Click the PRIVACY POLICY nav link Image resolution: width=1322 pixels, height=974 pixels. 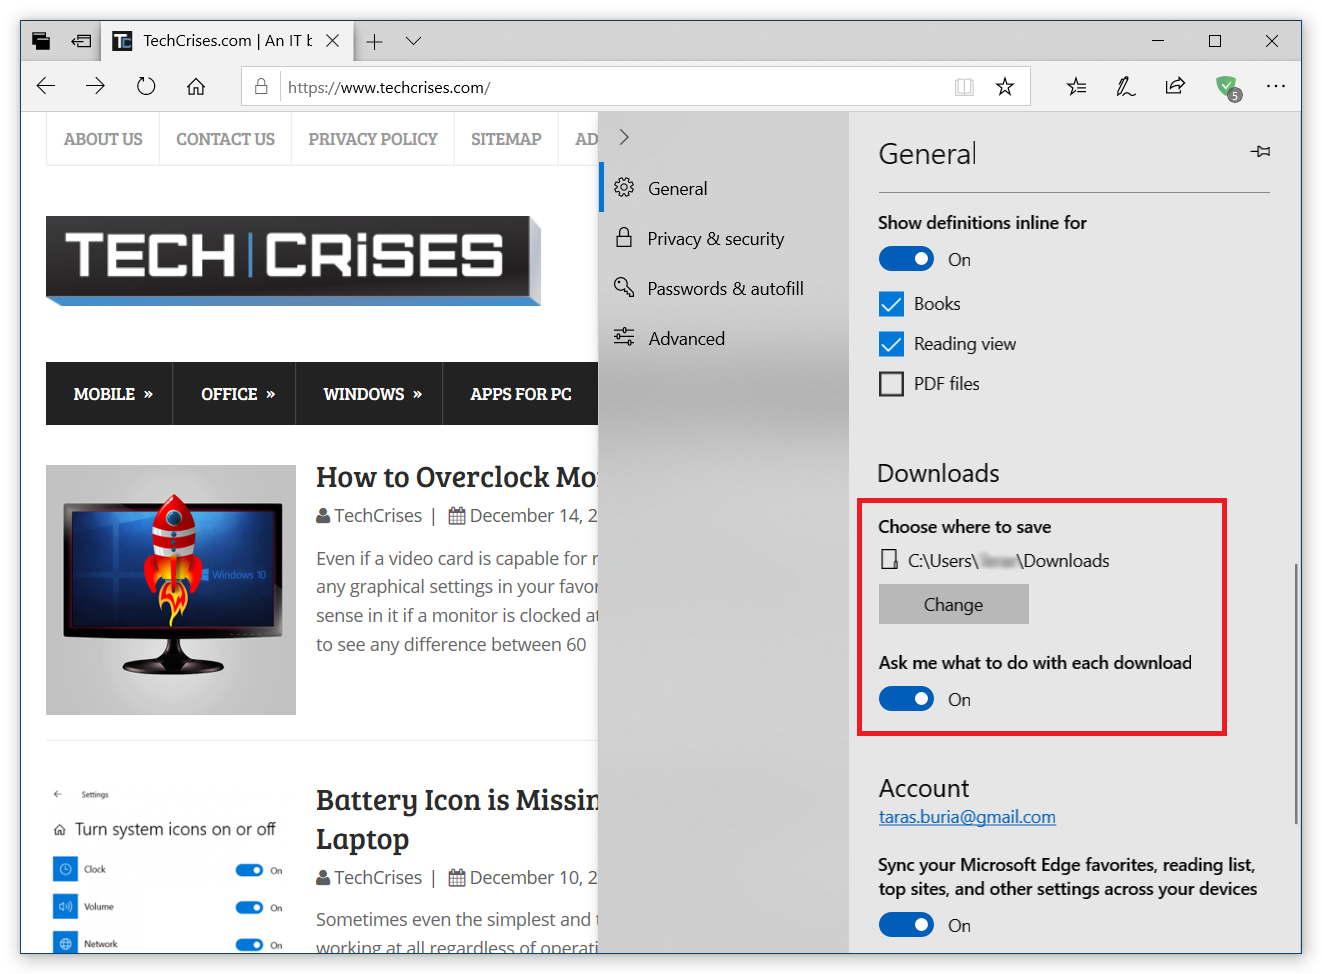pyautogui.click(x=373, y=139)
